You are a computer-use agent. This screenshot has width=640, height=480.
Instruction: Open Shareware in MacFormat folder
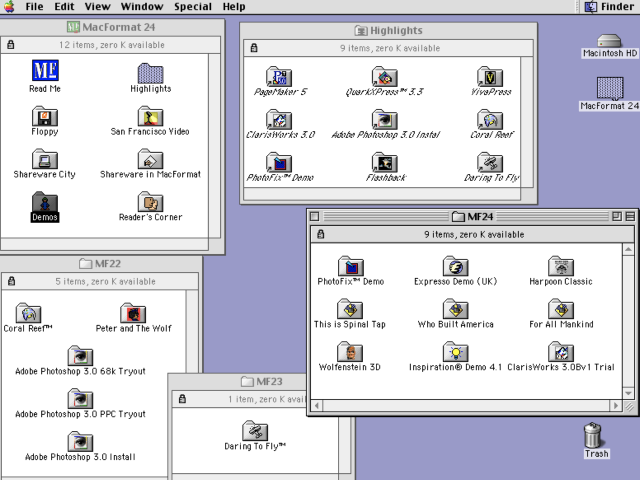151,159
